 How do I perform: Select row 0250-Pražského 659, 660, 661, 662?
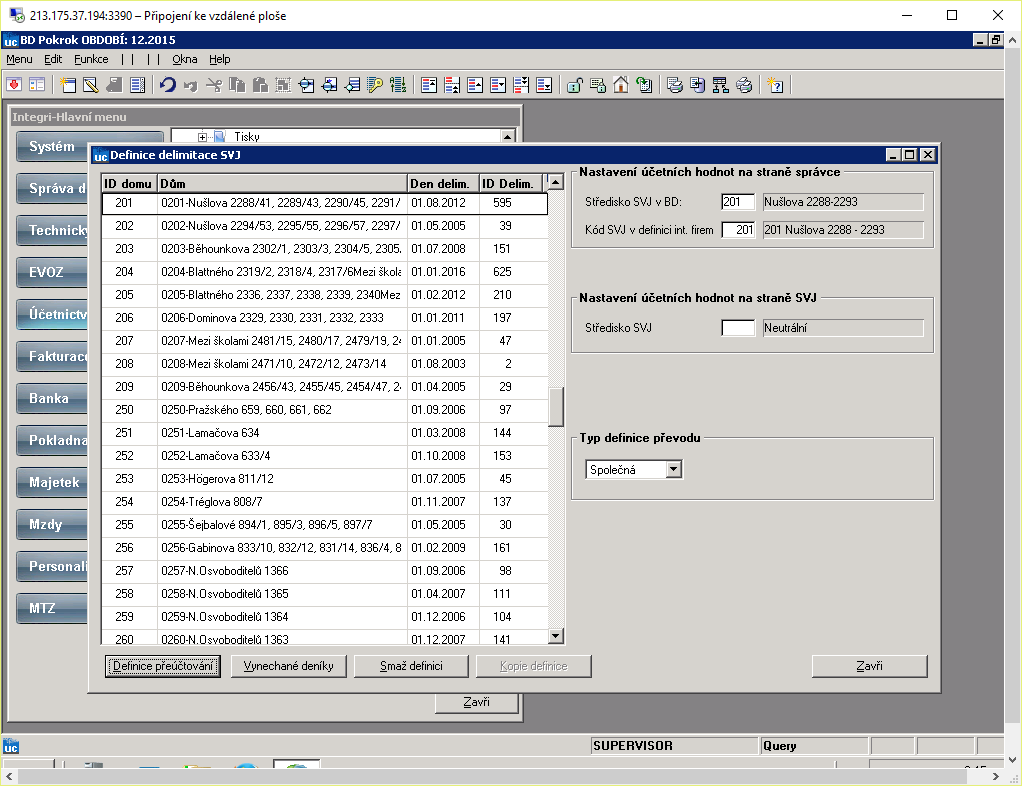pos(325,410)
